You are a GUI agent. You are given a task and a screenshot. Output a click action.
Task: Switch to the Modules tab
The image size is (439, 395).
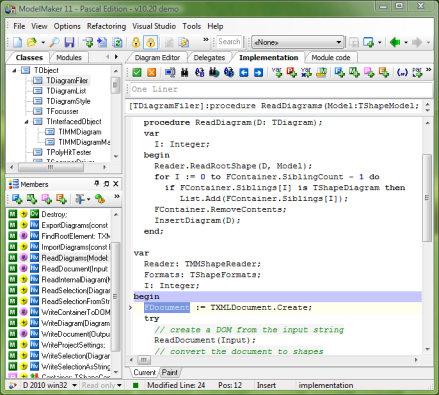69,58
